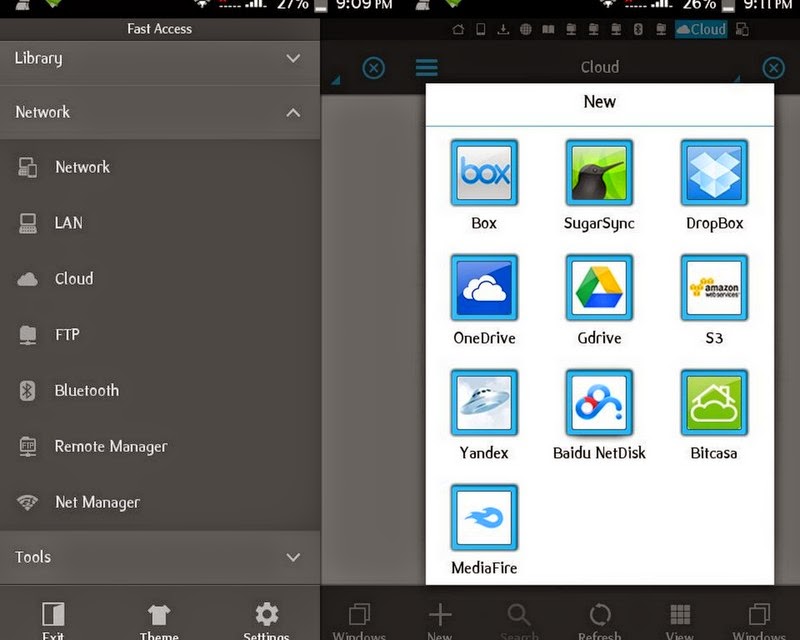Open the Theme chooser
Image resolution: width=800 pixels, height=640 pixels.
[159, 621]
